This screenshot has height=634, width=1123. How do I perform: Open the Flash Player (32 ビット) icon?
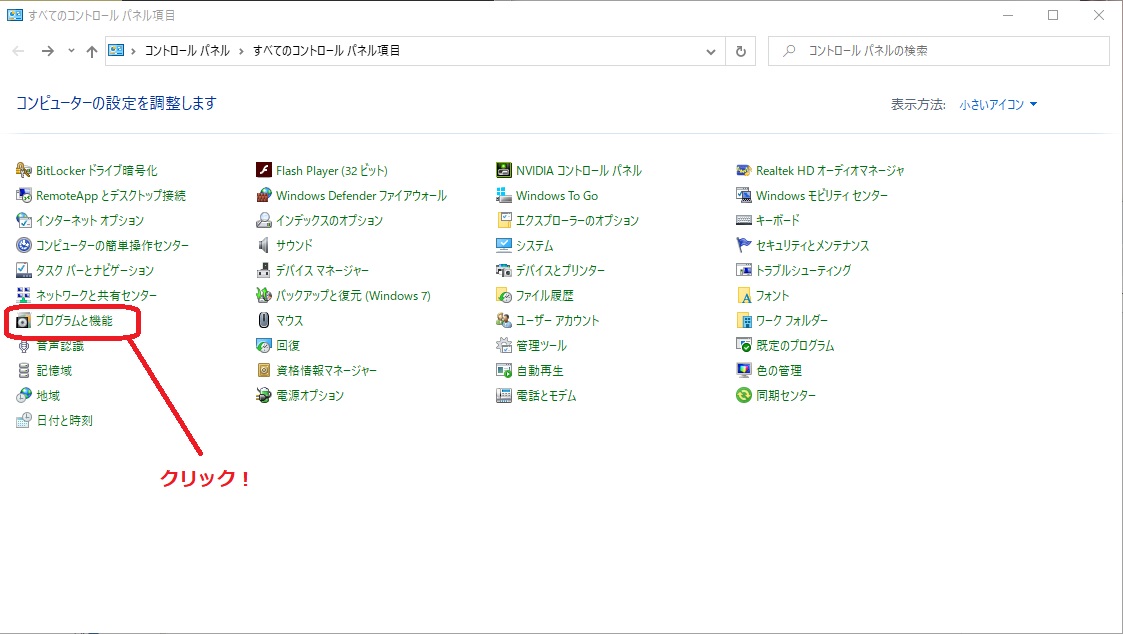pos(264,170)
